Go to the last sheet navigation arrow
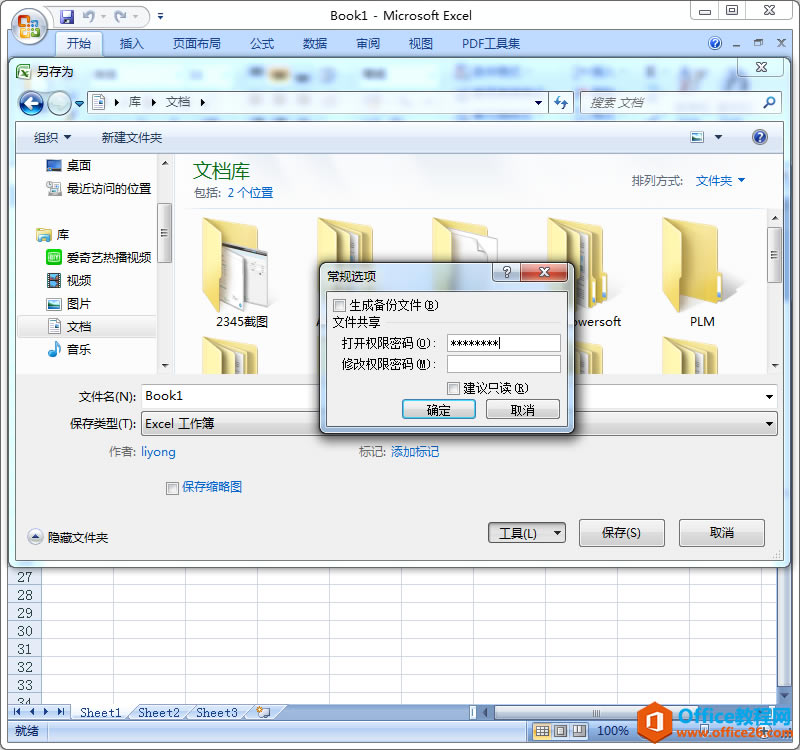This screenshot has height=750, width=800. [61, 712]
